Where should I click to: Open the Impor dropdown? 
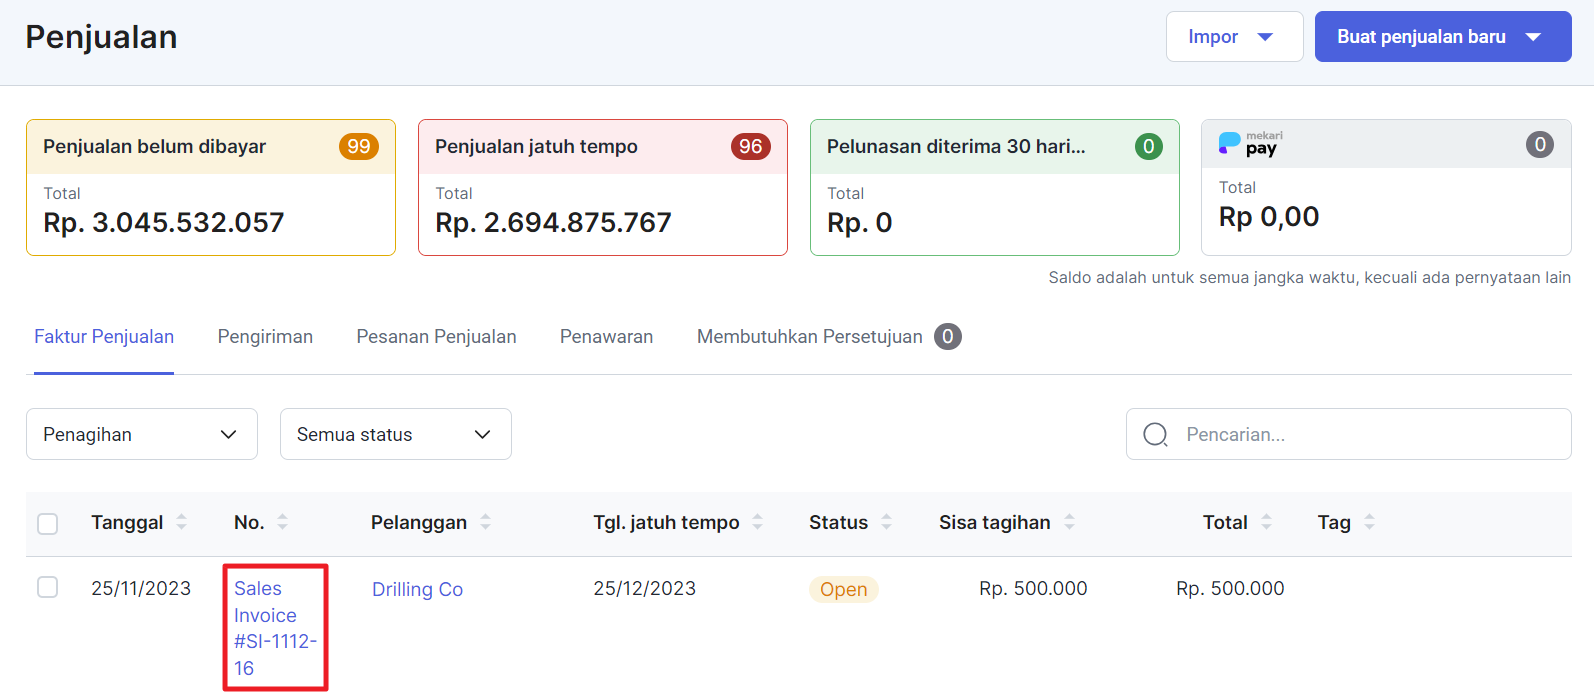[x=1233, y=37]
